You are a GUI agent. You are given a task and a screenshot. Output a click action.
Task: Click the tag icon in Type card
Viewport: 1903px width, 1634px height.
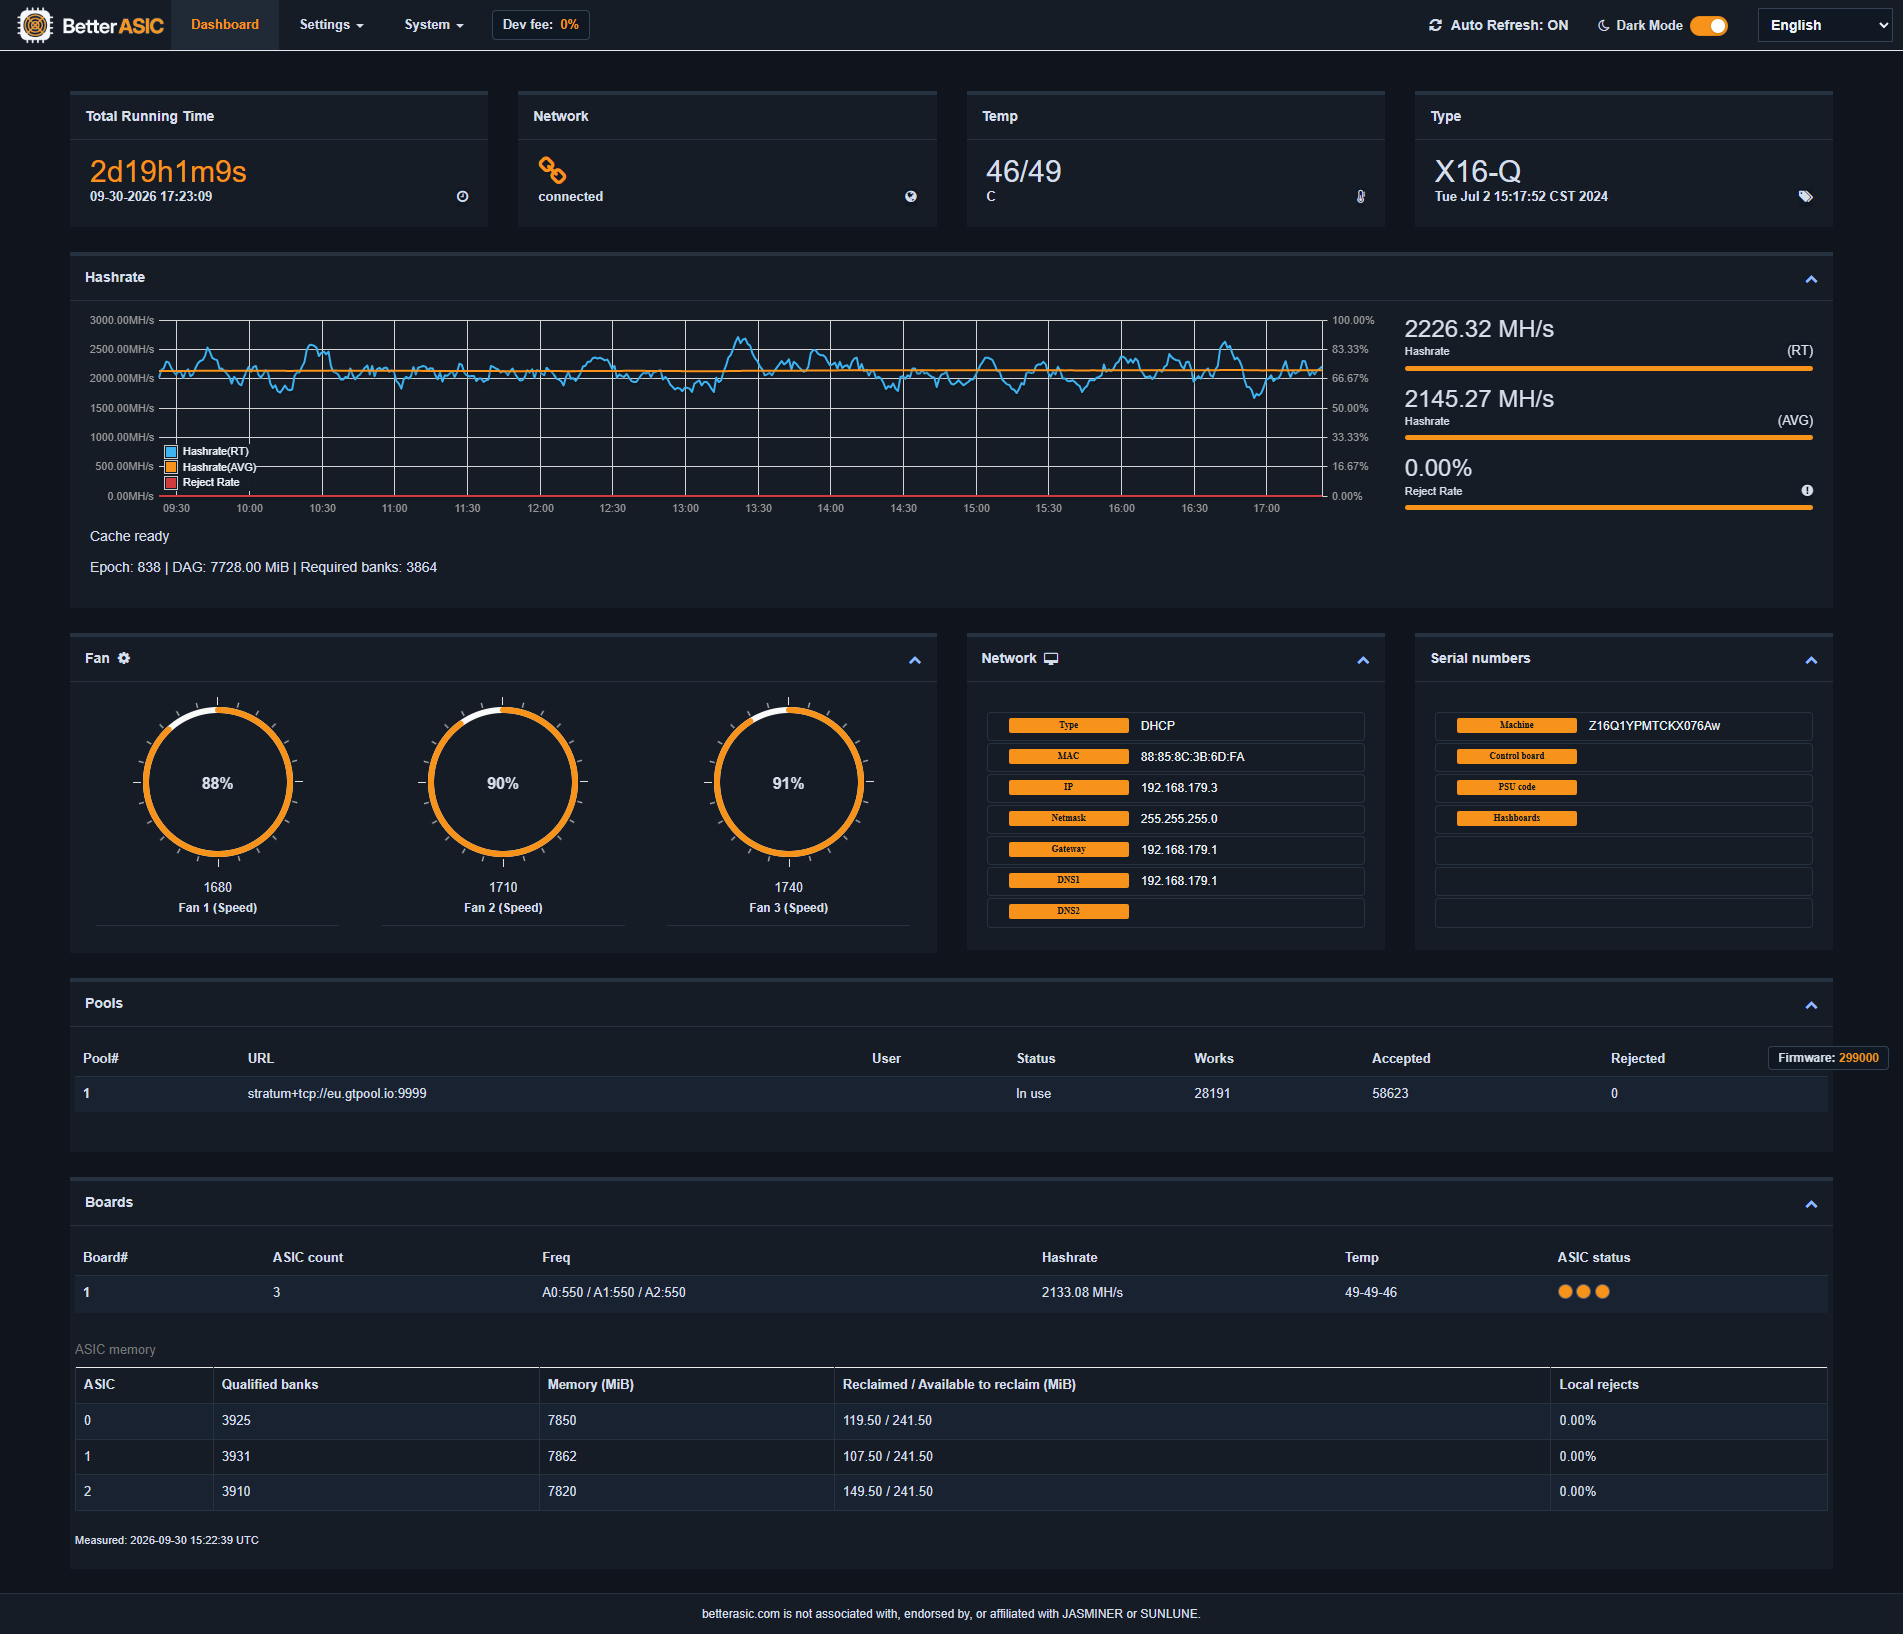pyautogui.click(x=1805, y=197)
